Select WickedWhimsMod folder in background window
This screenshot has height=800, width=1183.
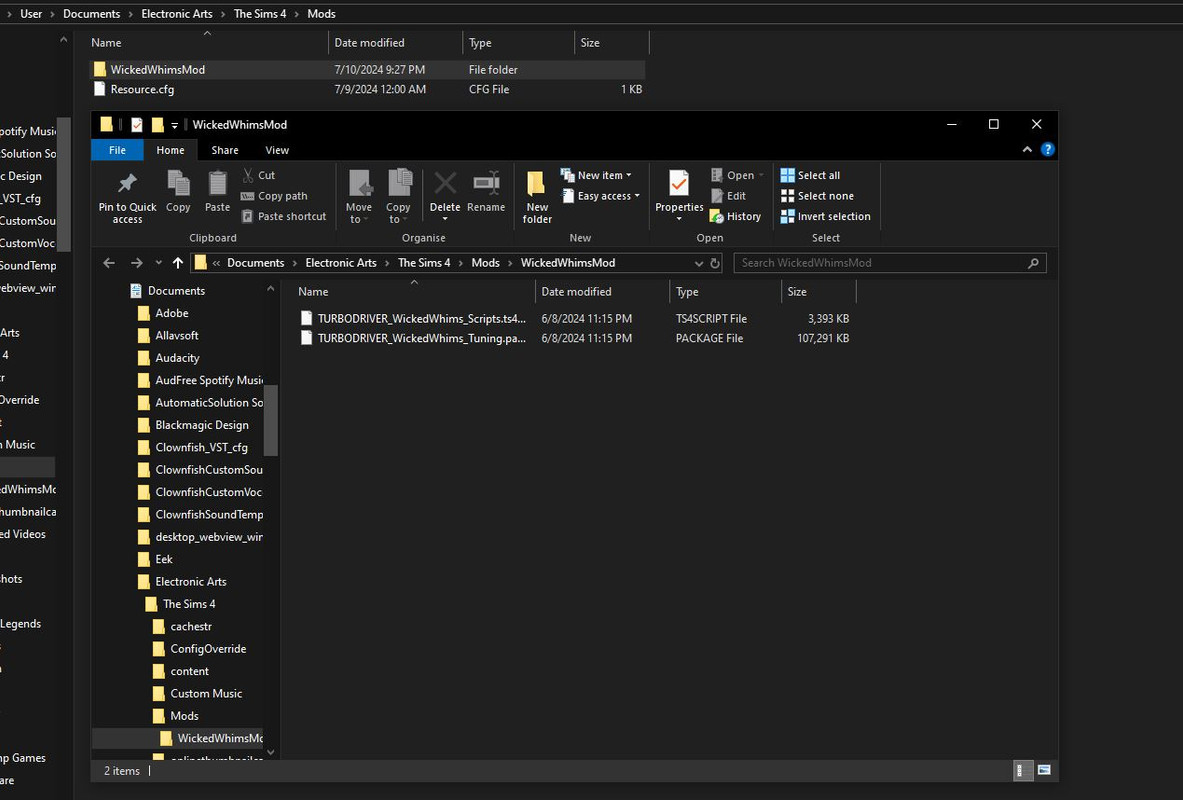click(367, 69)
